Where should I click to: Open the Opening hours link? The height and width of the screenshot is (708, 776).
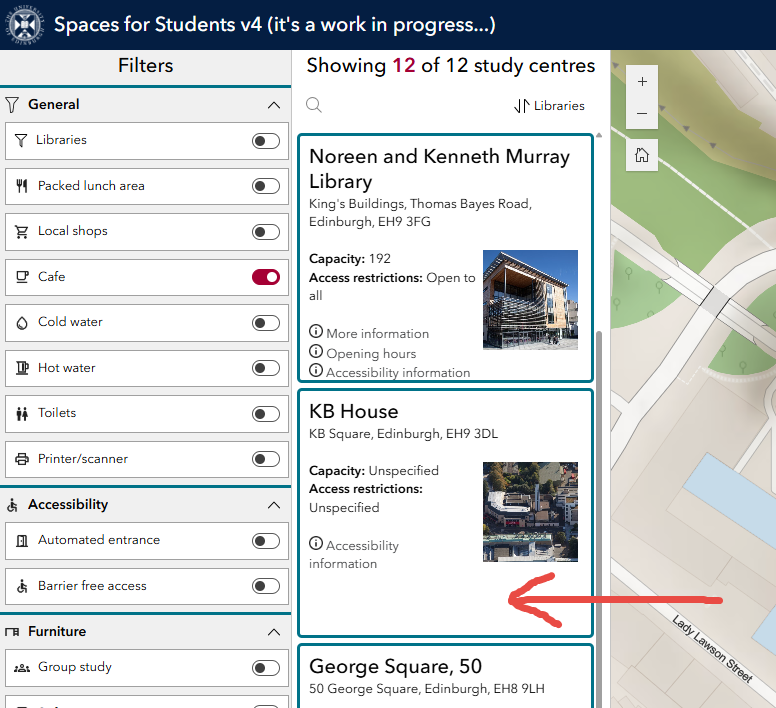pyautogui.click(x=371, y=354)
